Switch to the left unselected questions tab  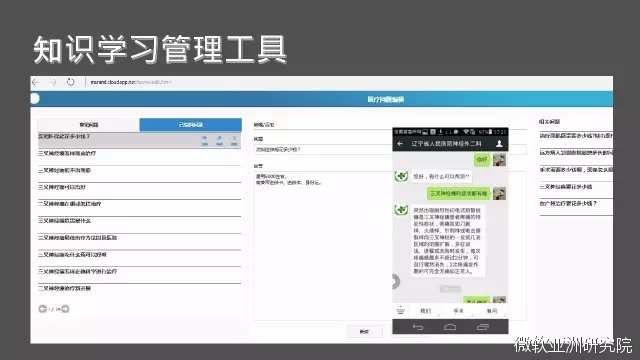(89, 125)
